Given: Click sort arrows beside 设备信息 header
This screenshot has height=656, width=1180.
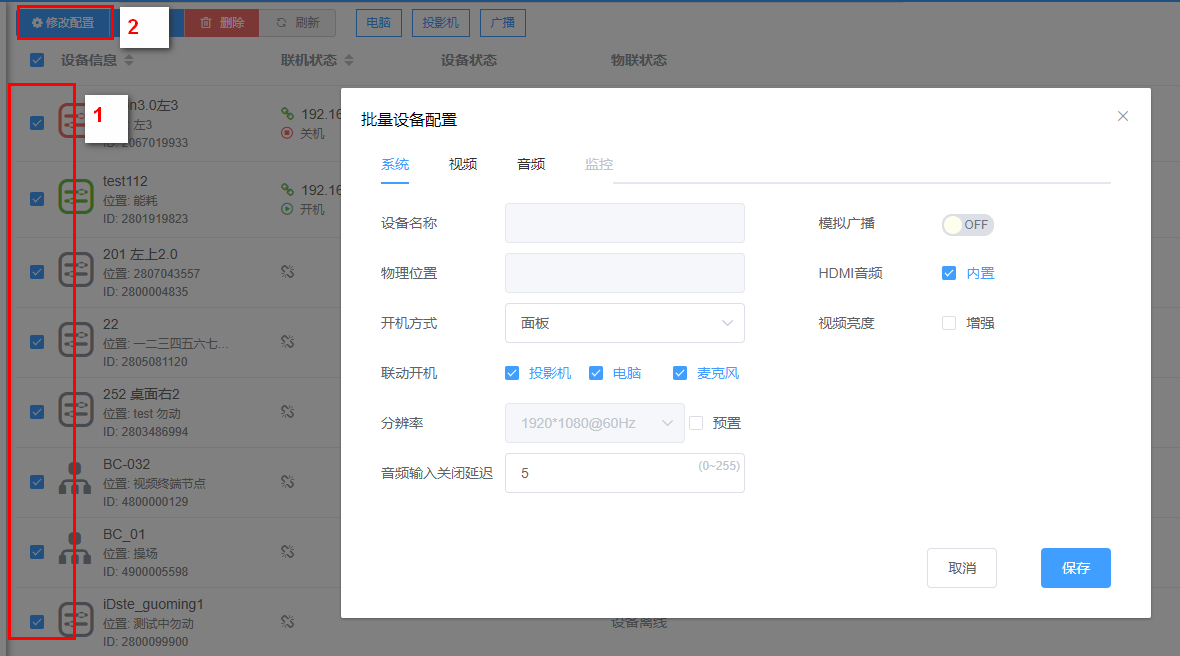Looking at the screenshot, I should pyautogui.click(x=129, y=61).
